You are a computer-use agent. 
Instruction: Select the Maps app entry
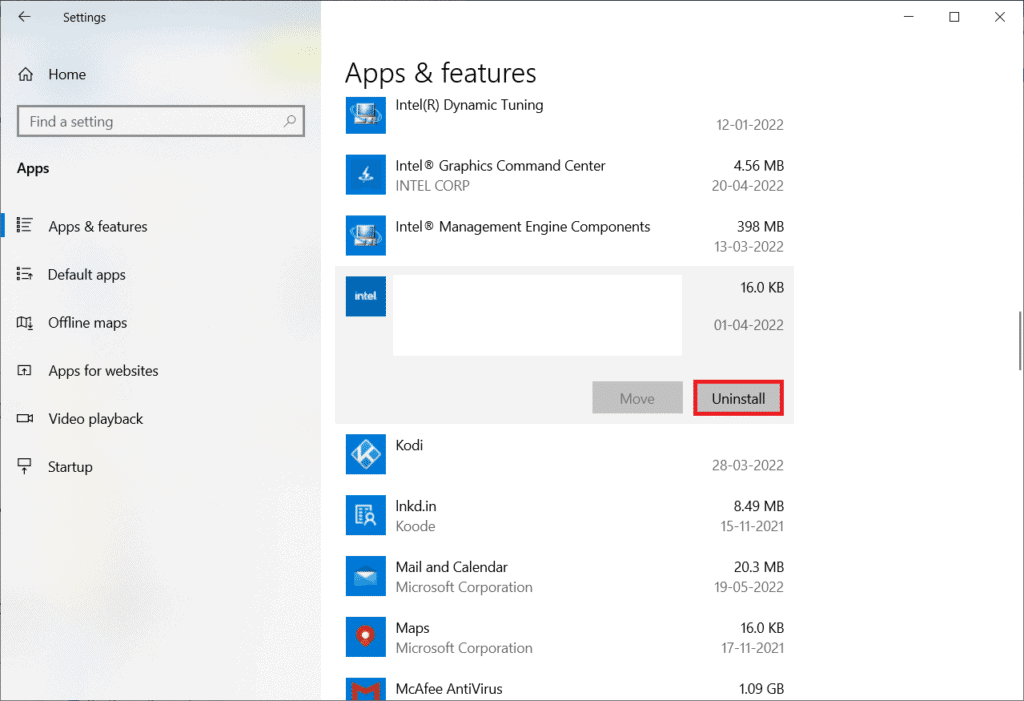pos(564,637)
